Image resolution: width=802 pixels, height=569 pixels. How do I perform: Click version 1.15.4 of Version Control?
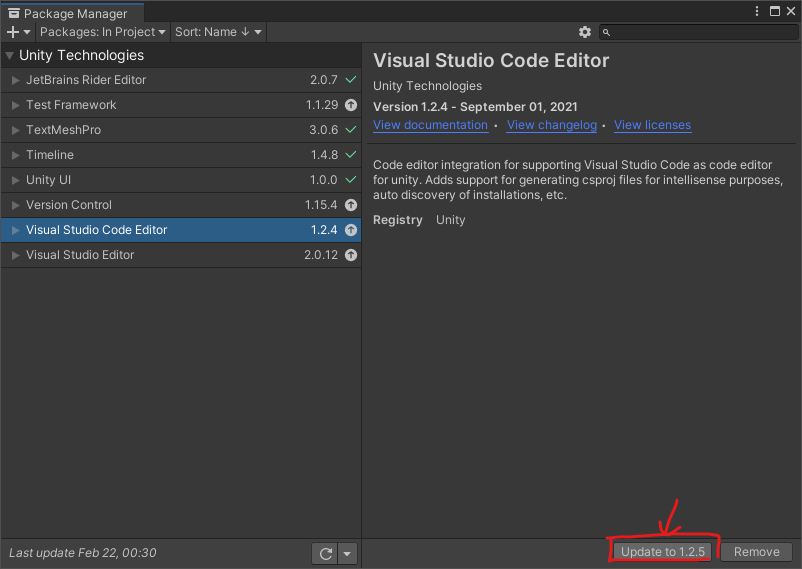coord(321,205)
